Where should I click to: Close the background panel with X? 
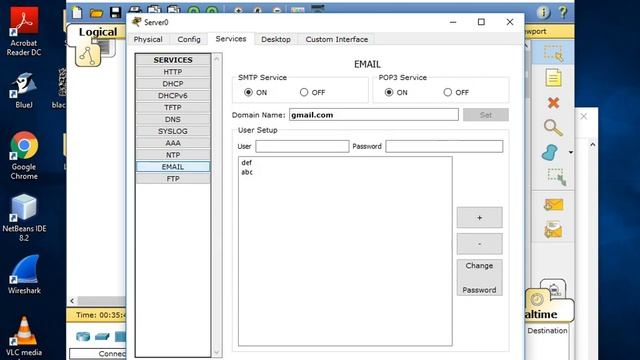coord(584,116)
